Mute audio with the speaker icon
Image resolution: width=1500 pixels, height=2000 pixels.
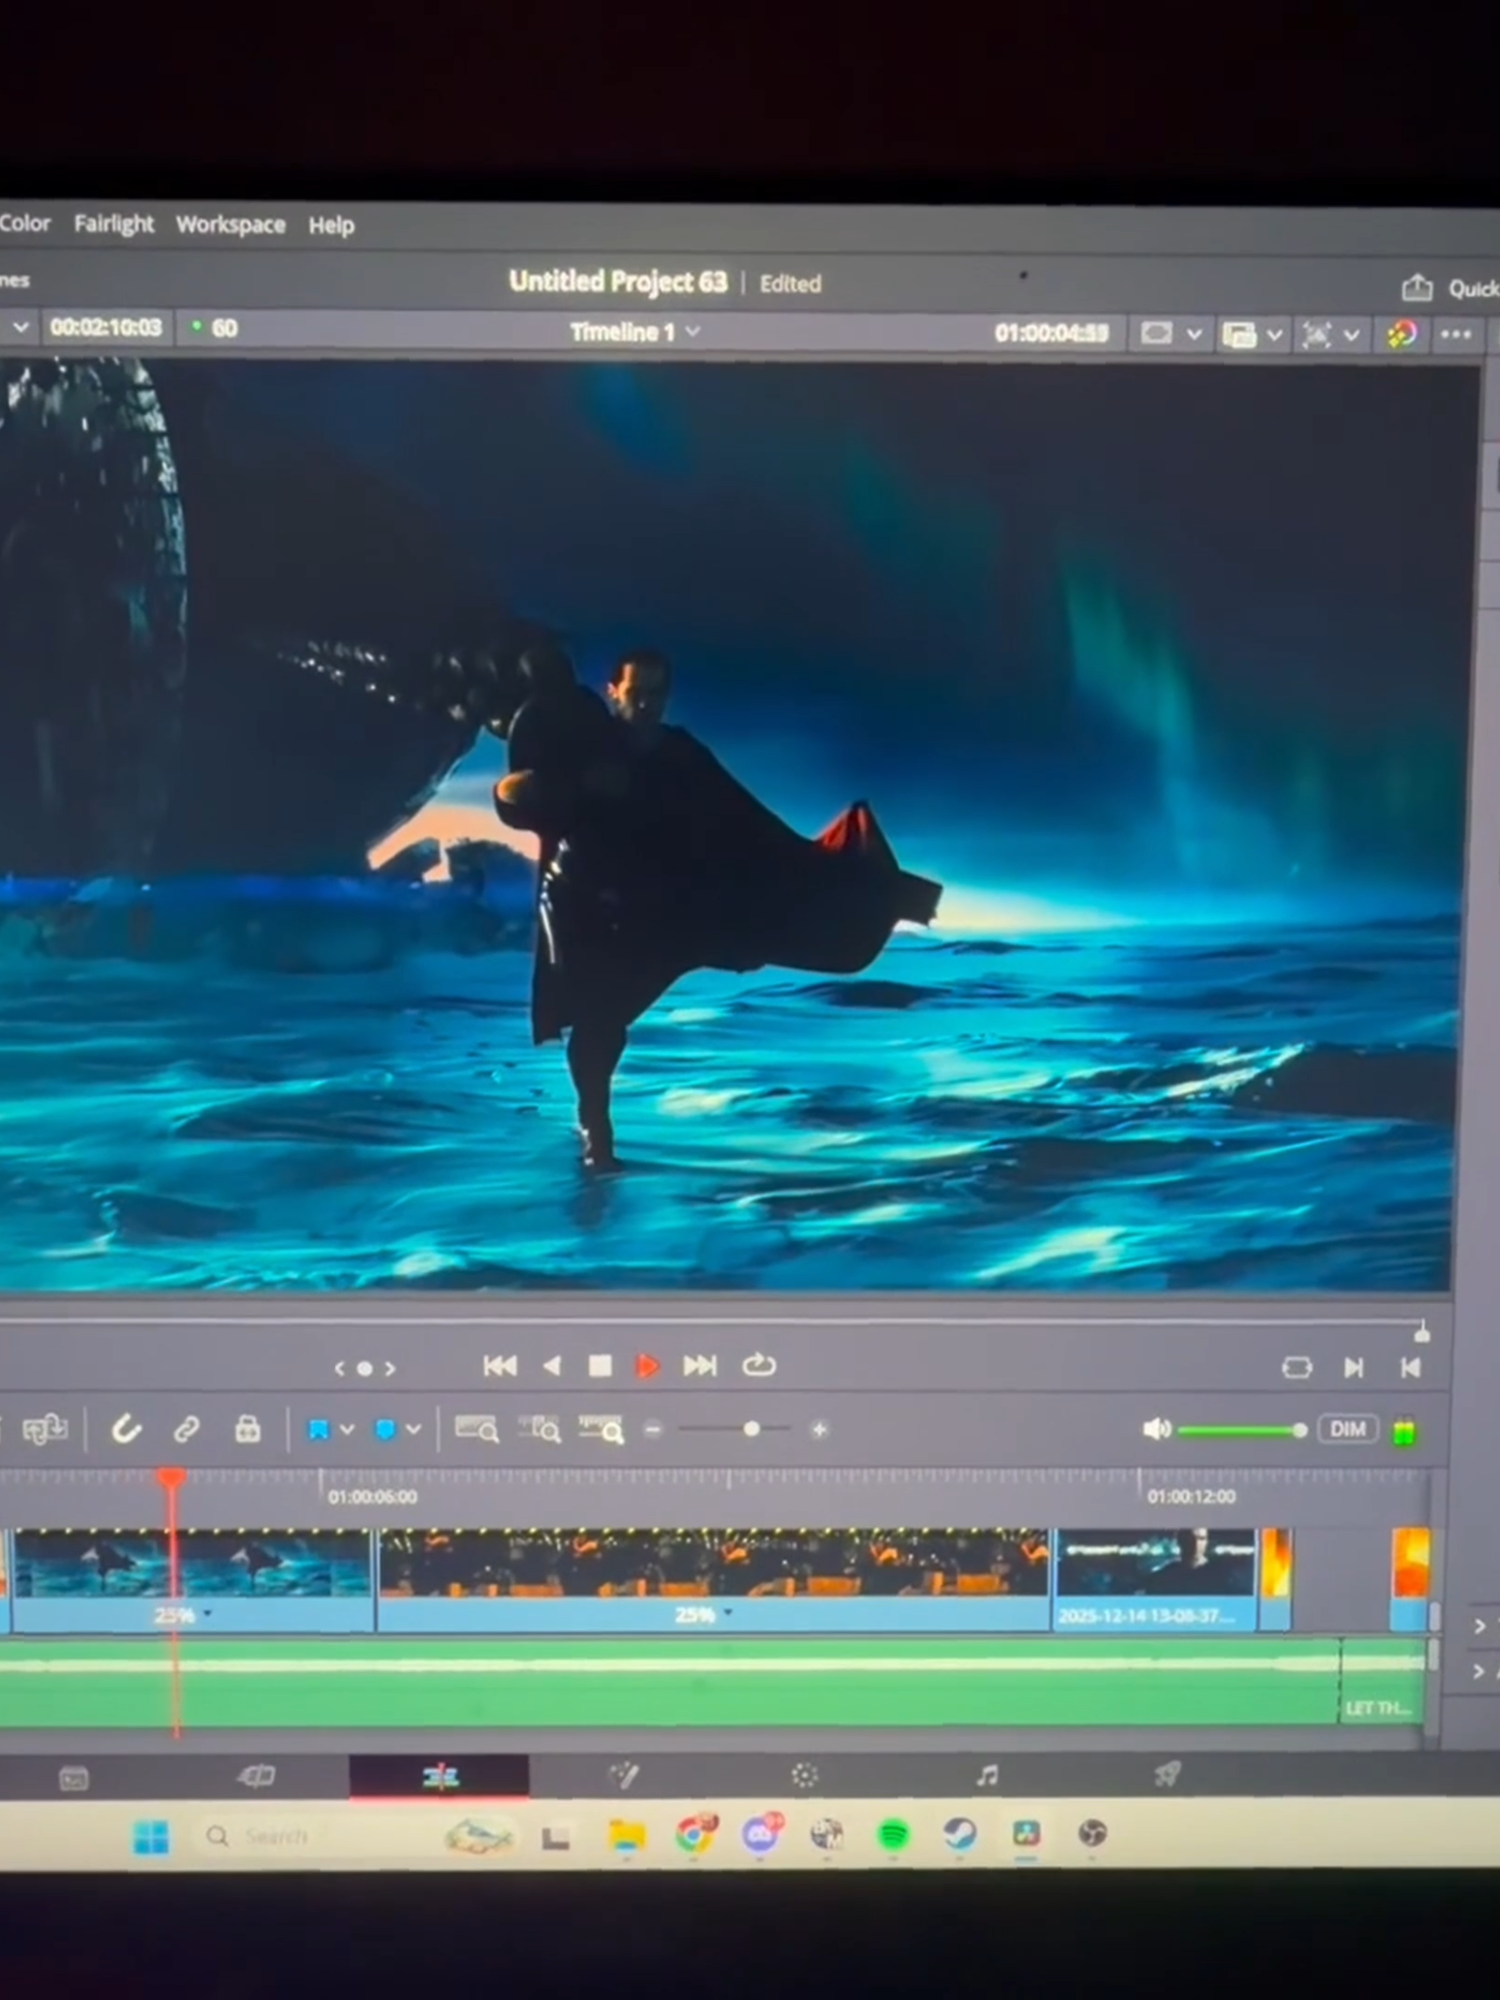click(1157, 1430)
